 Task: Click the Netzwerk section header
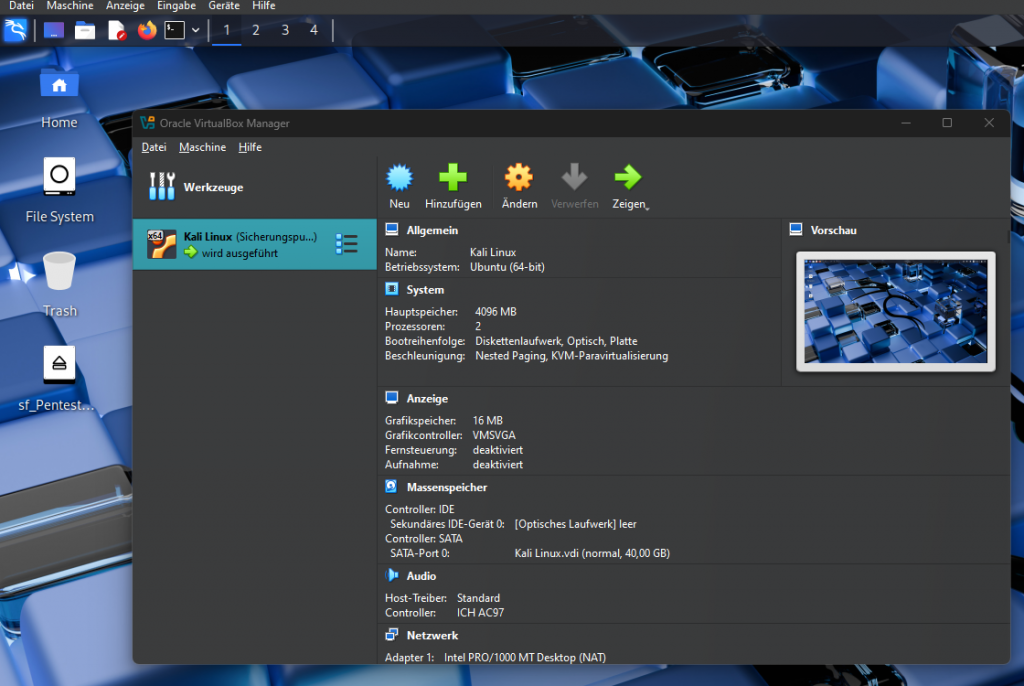(x=432, y=635)
